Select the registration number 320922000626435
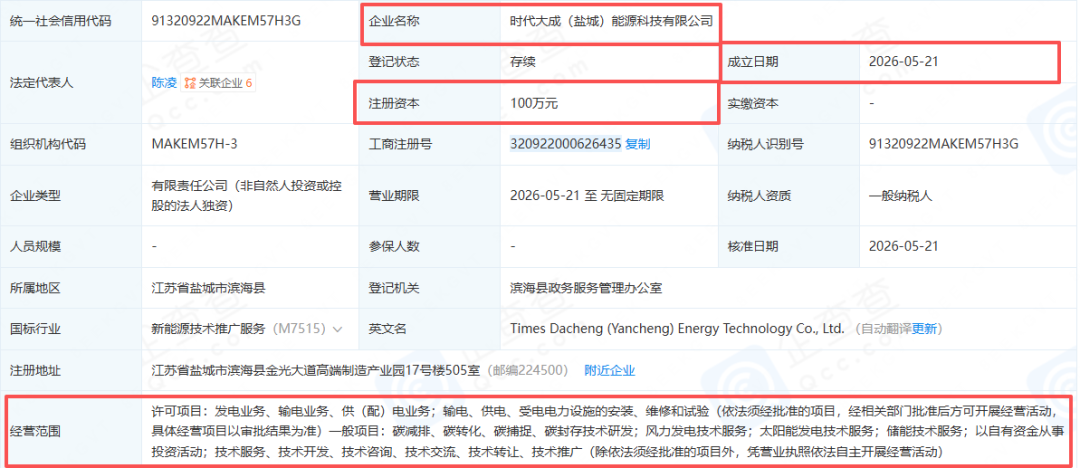This screenshot has height=468, width=1080. (x=566, y=144)
